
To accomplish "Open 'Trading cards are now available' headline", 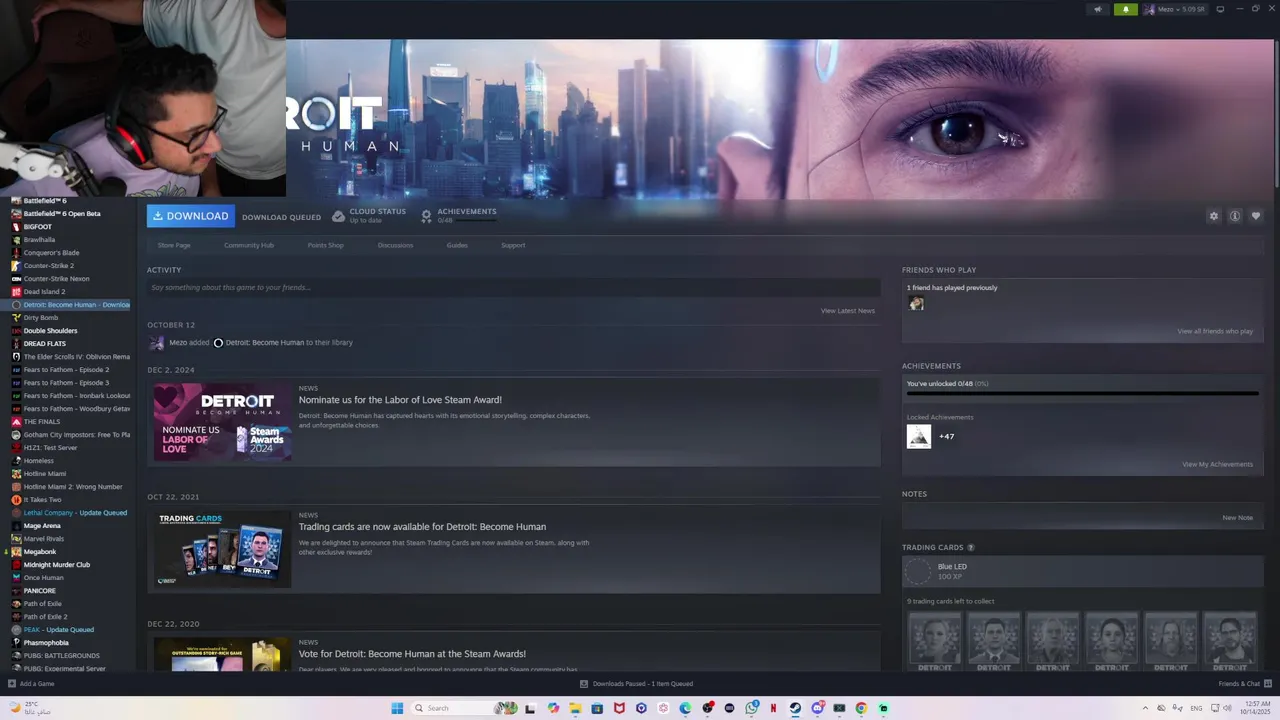I will click(x=422, y=527).
